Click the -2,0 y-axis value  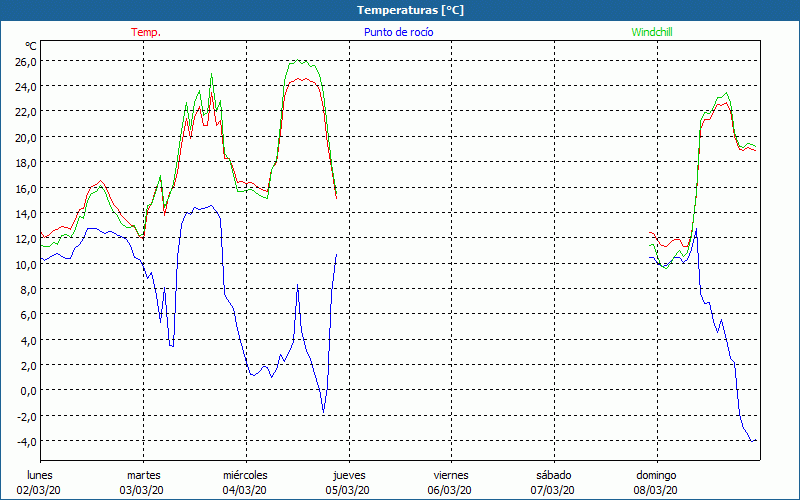tap(27, 417)
